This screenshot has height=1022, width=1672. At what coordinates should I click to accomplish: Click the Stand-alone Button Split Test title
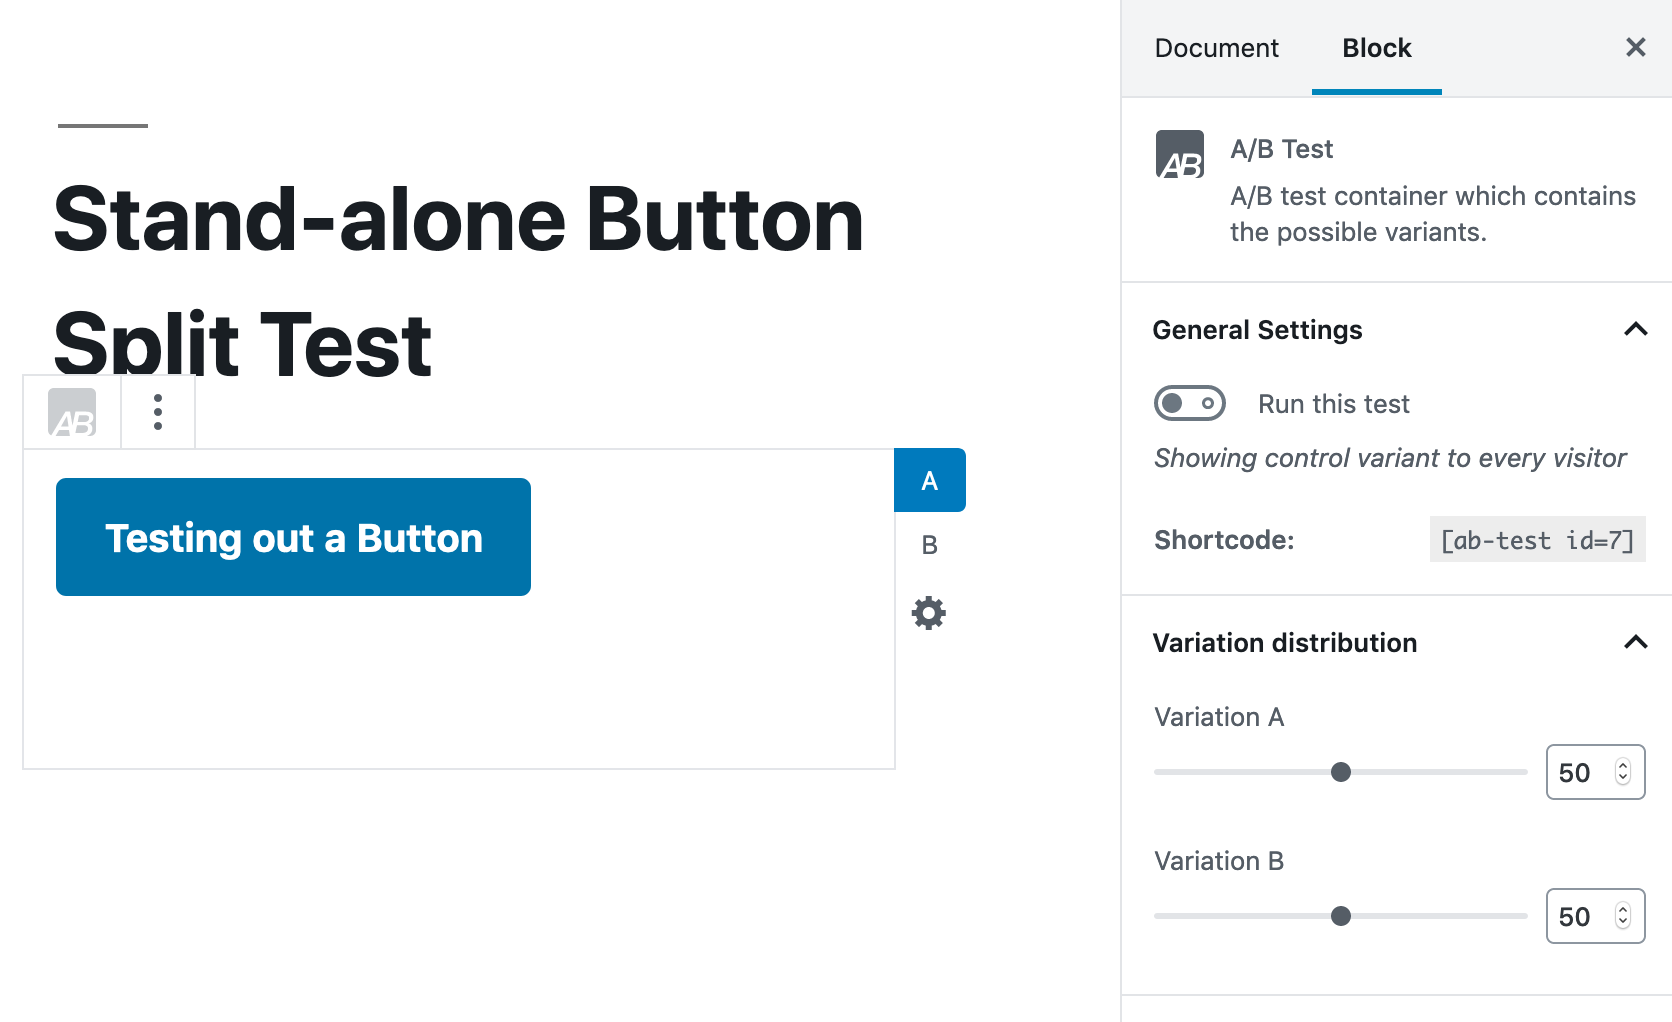point(459,281)
